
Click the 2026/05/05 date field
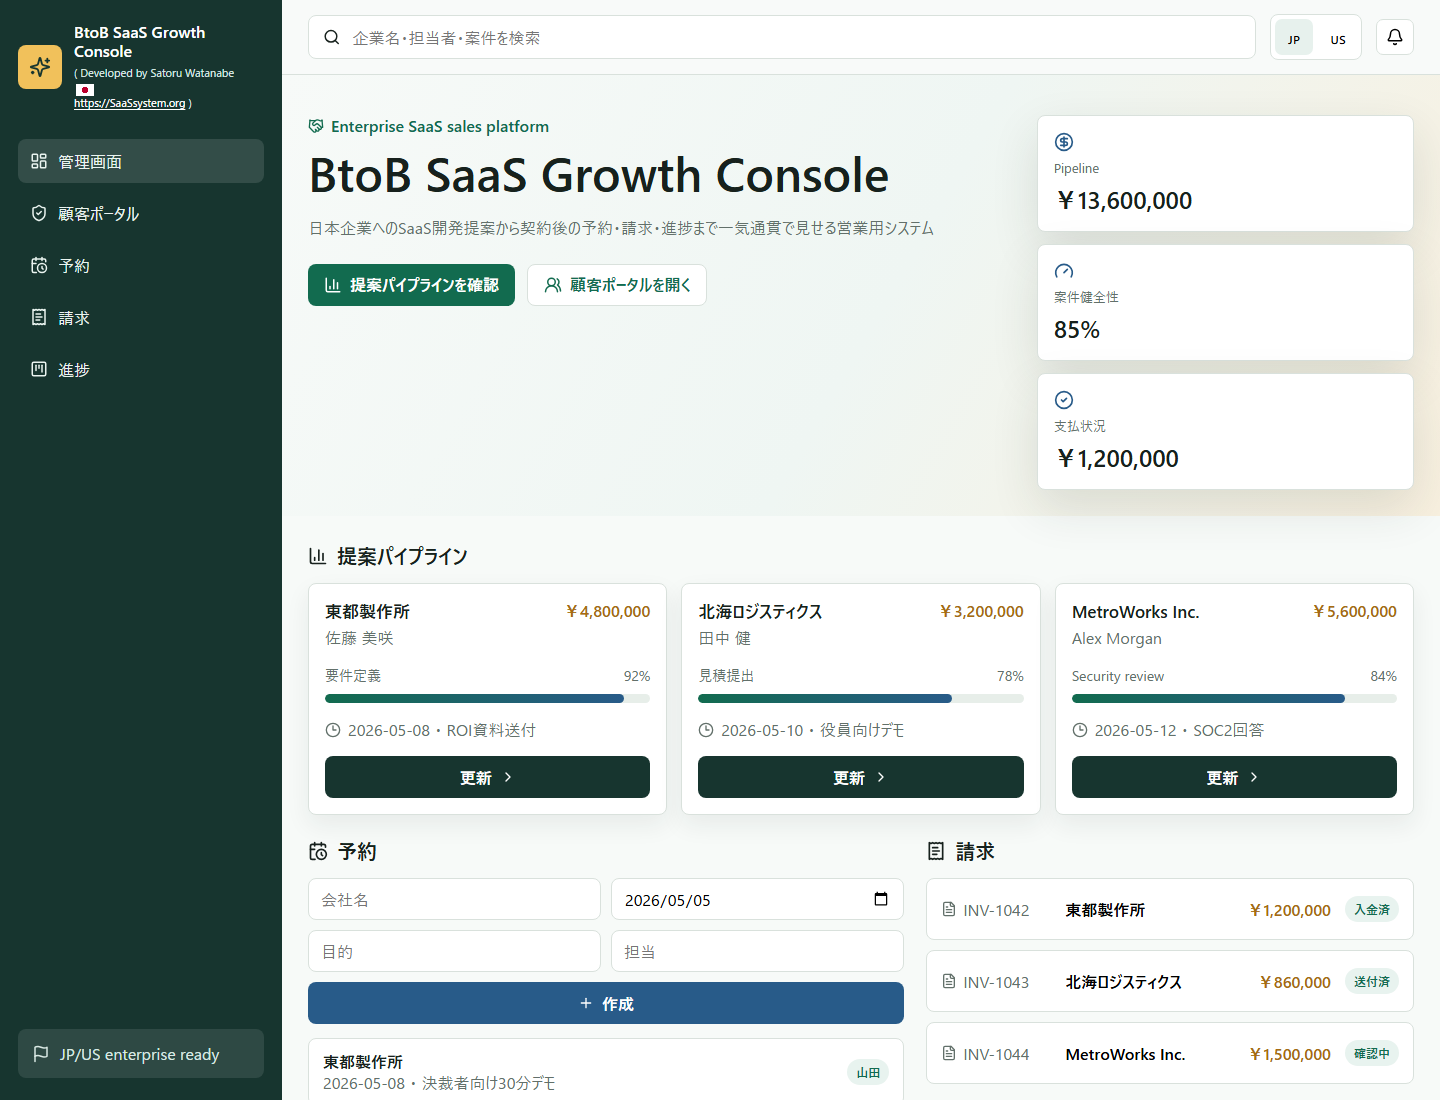[757, 899]
